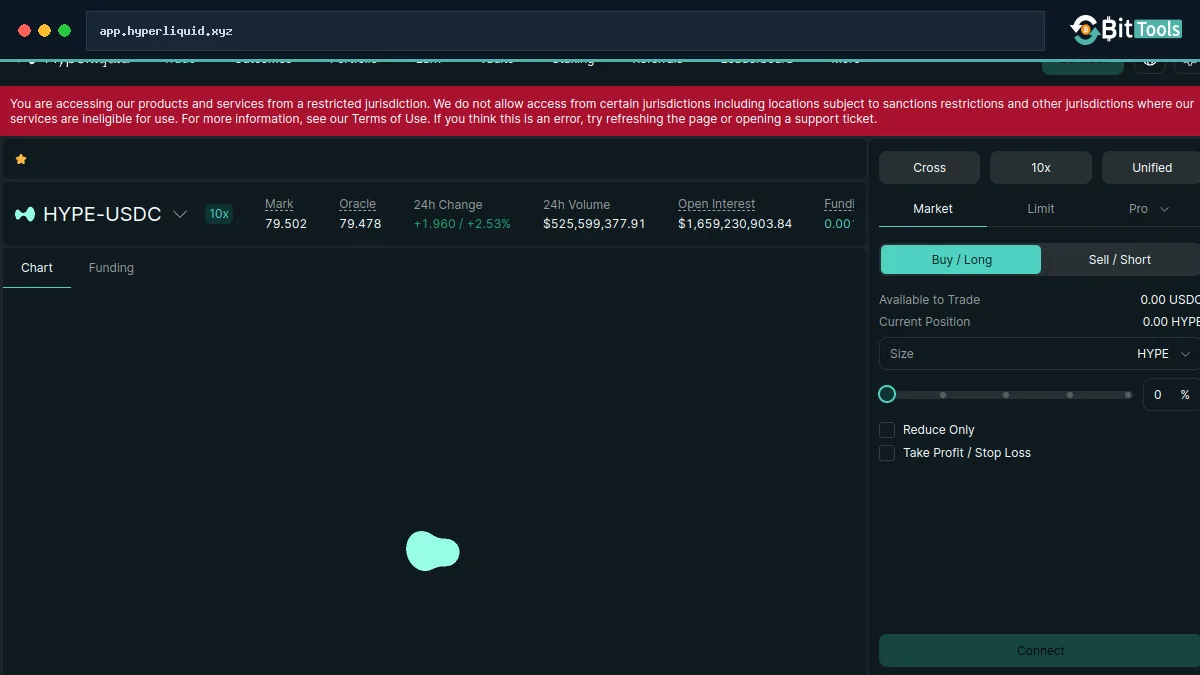Click the Mark value 79.502
Screen dimensions: 1200x675
click(286, 224)
